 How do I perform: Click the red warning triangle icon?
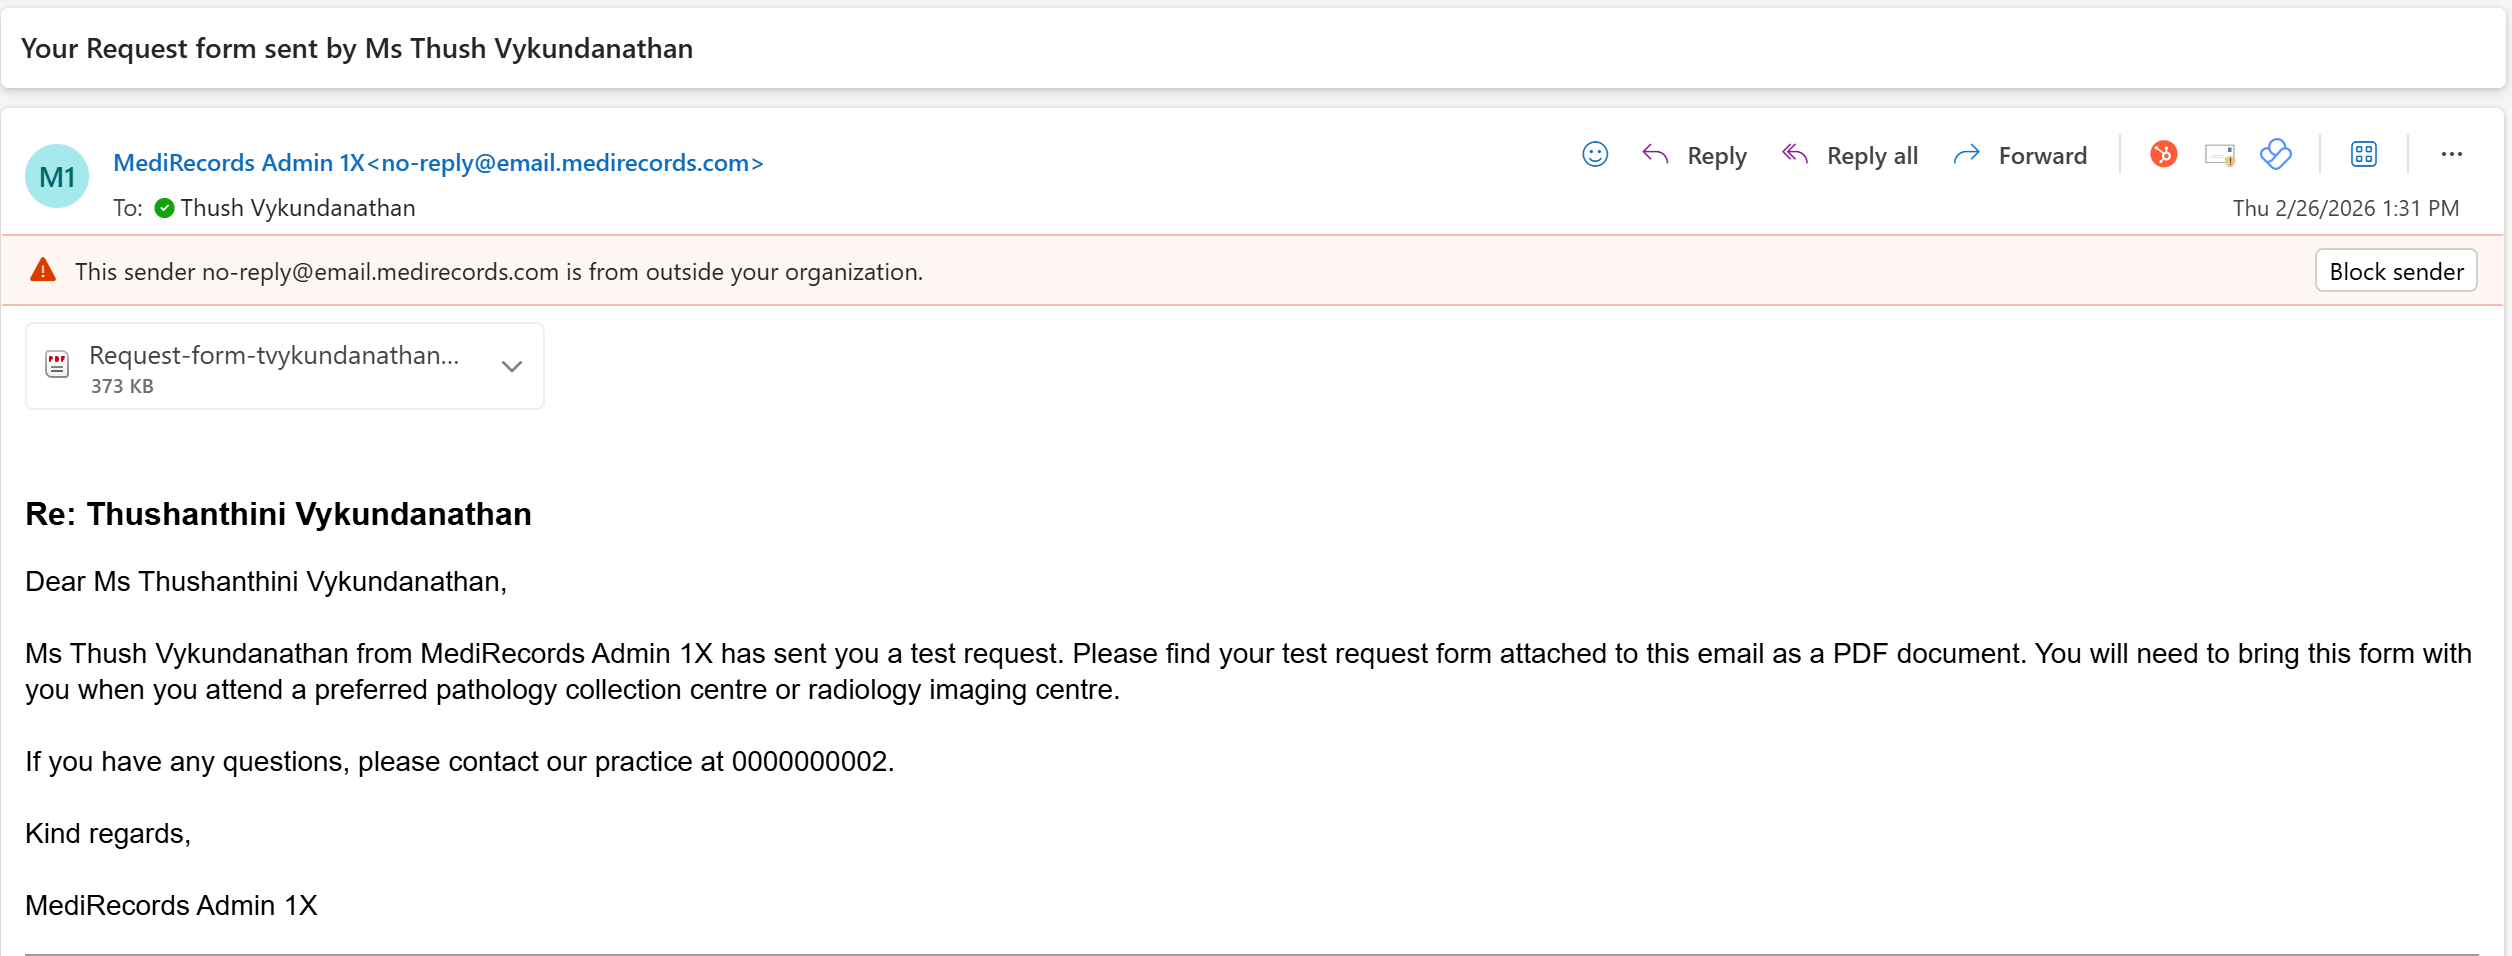click(43, 270)
